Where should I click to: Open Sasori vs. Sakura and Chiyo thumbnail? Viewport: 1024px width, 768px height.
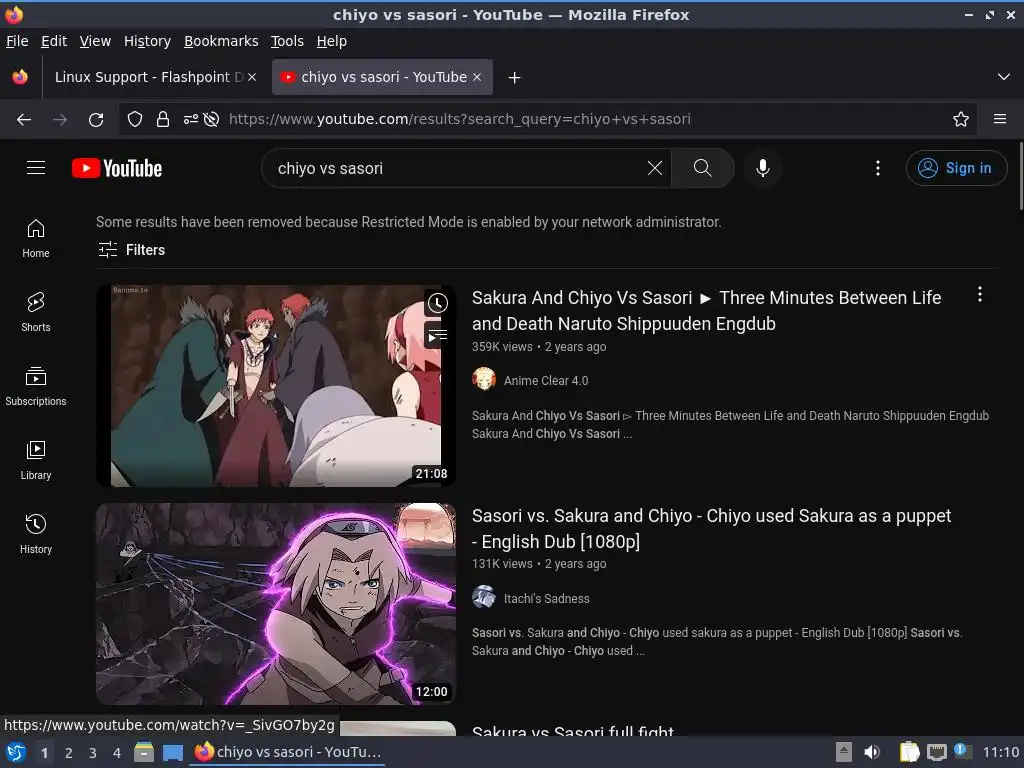coord(276,603)
